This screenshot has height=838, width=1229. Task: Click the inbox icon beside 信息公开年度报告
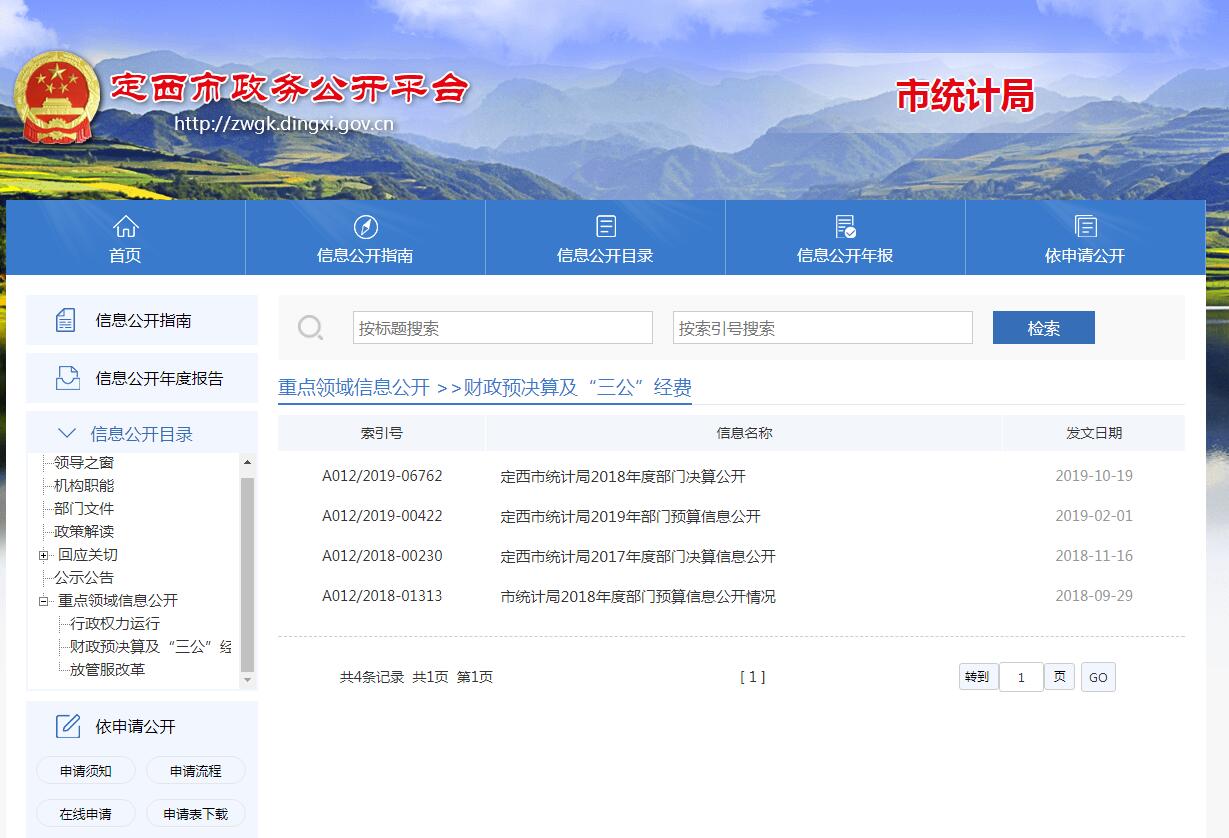(x=67, y=378)
